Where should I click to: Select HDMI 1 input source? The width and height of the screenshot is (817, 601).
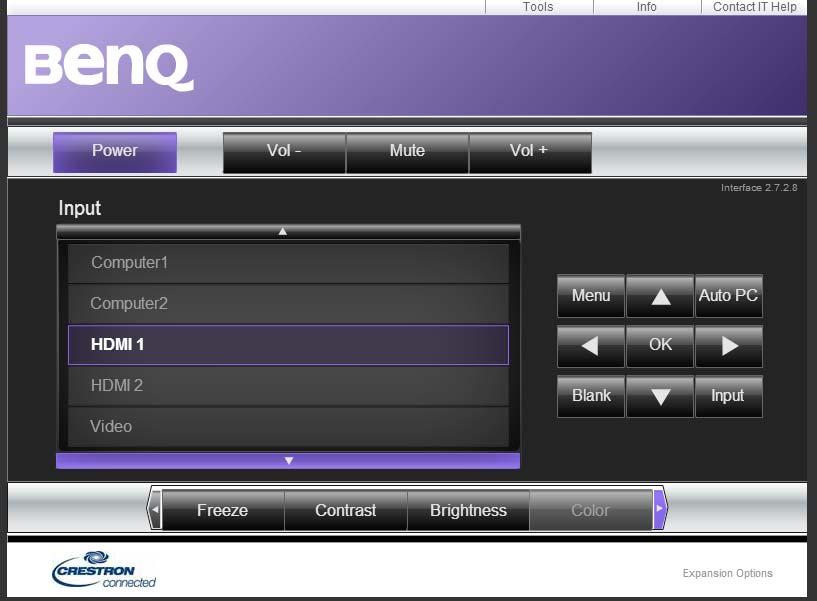click(288, 345)
